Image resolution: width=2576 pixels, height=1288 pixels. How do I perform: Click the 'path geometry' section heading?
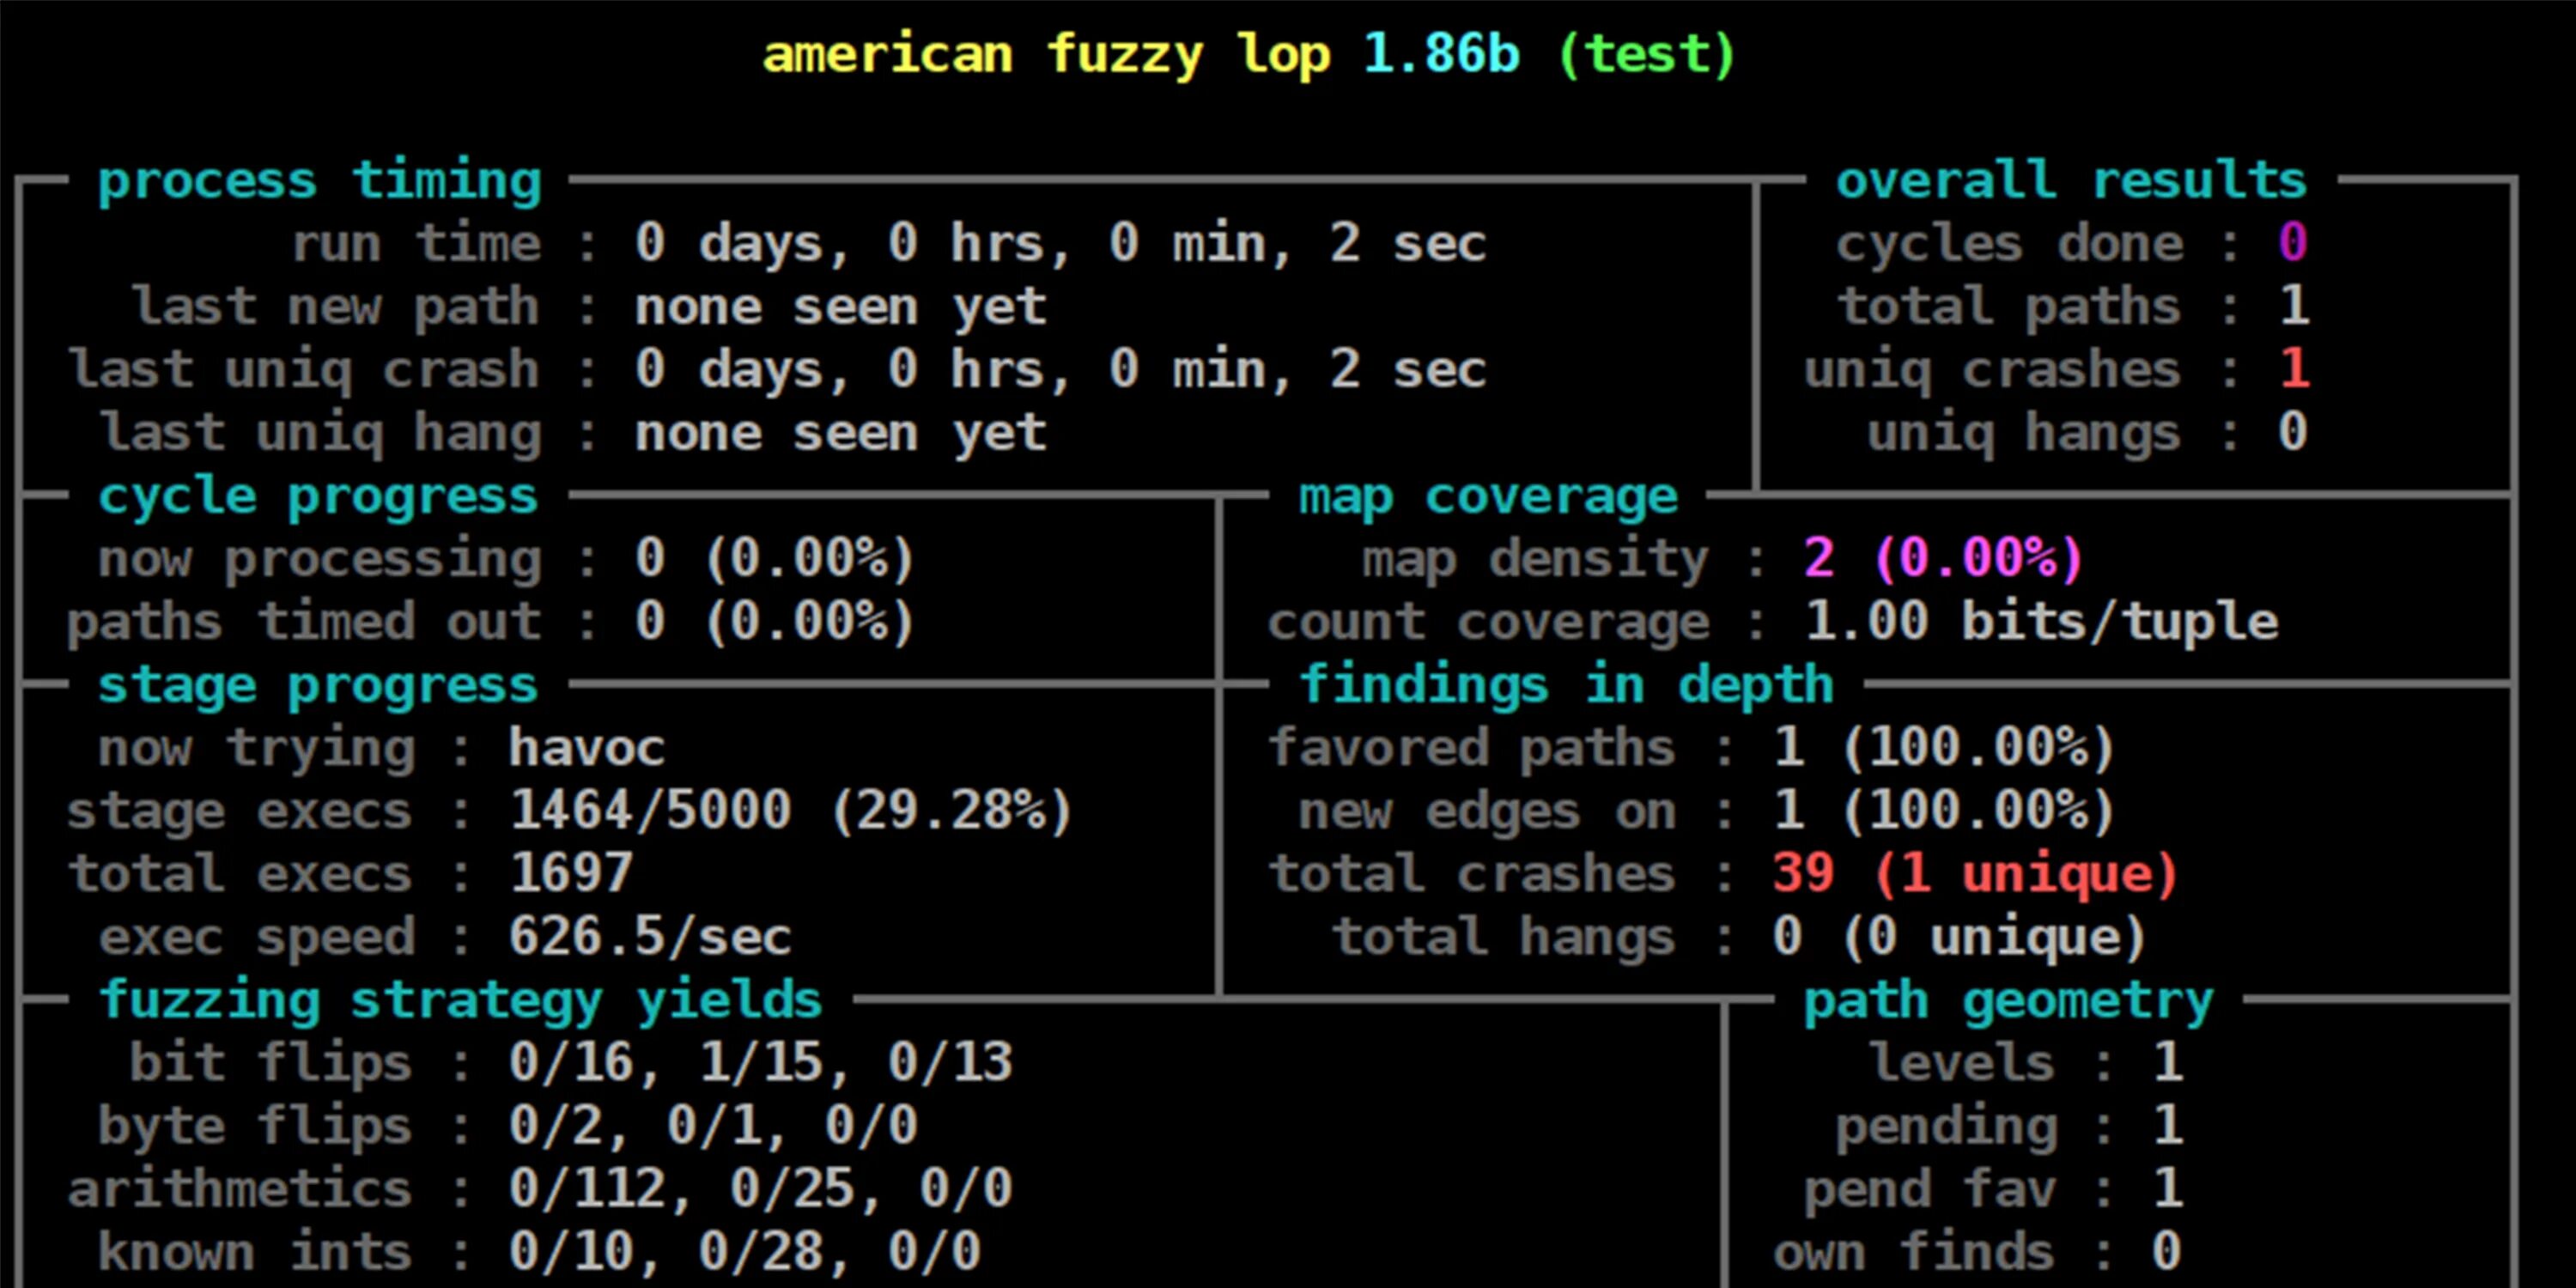pyautogui.click(x=2008, y=1000)
